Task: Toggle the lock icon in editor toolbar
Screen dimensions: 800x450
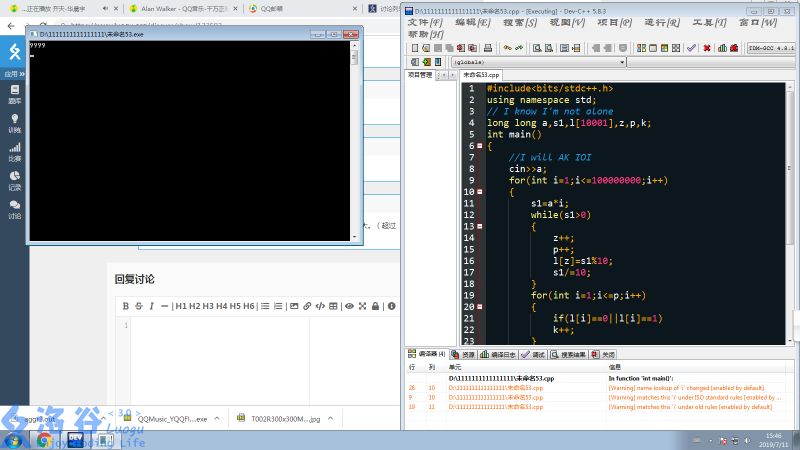Action: click(375, 306)
